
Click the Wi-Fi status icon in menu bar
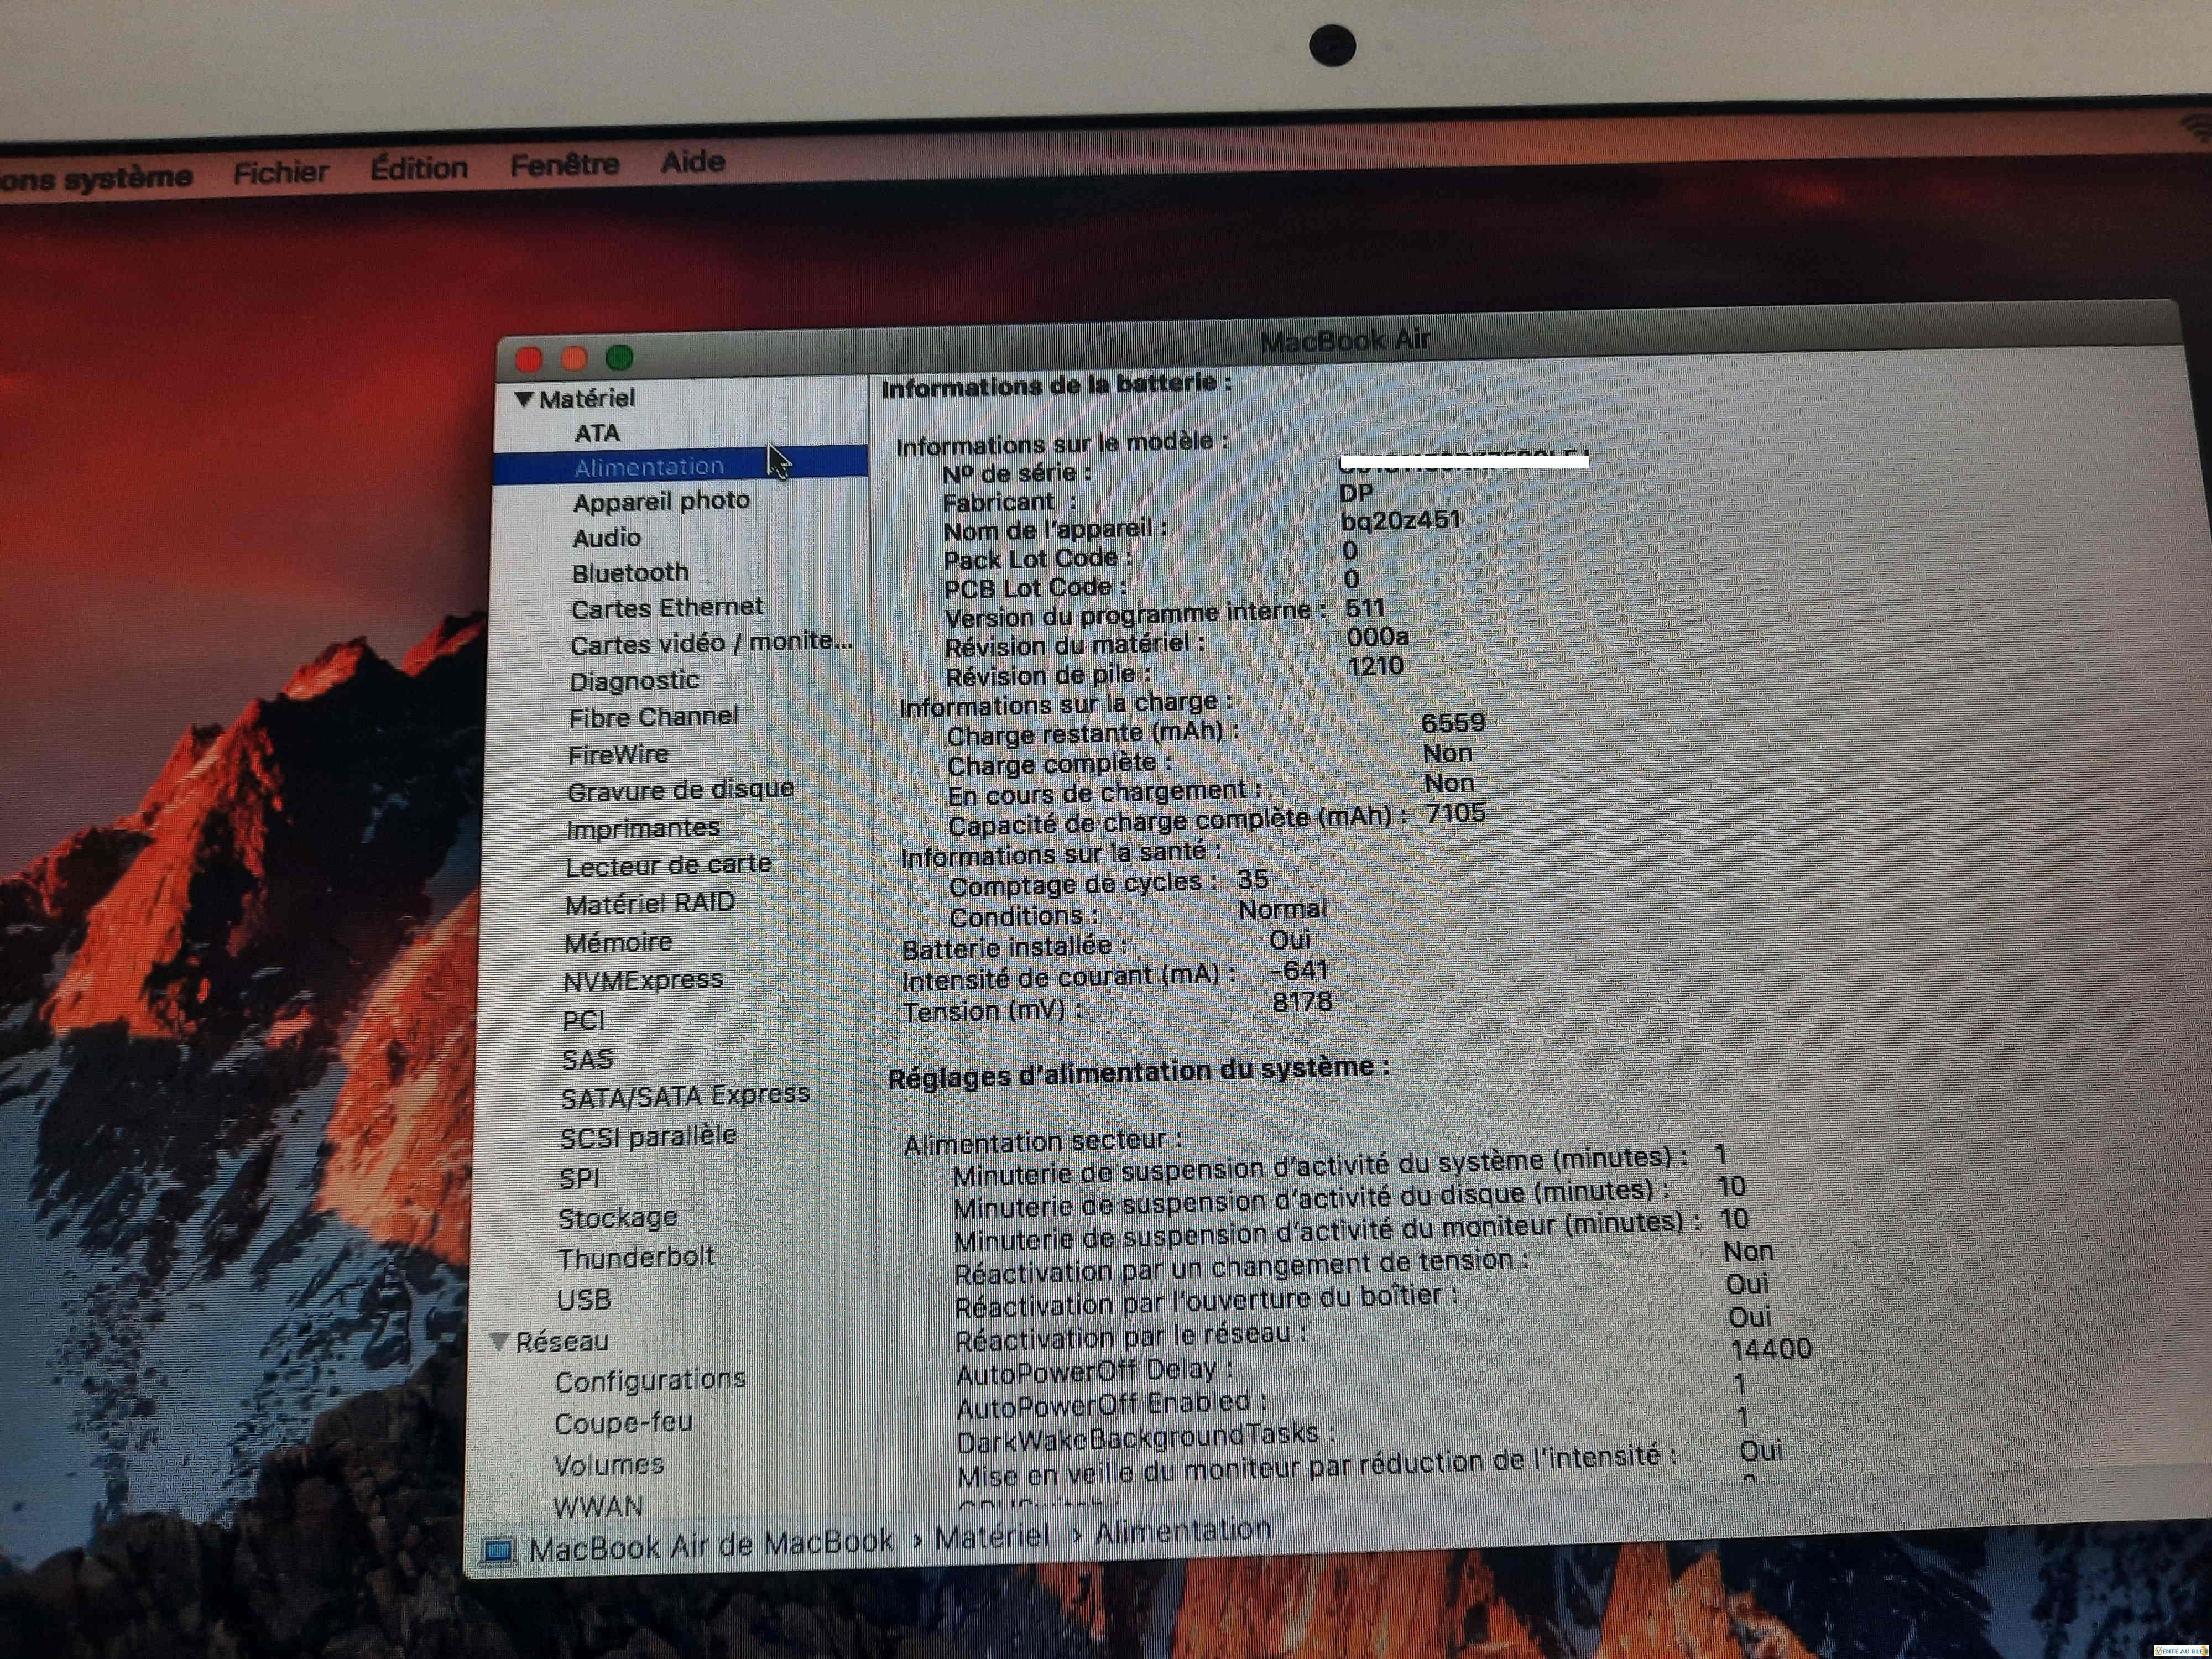click(x=2196, y=128)
